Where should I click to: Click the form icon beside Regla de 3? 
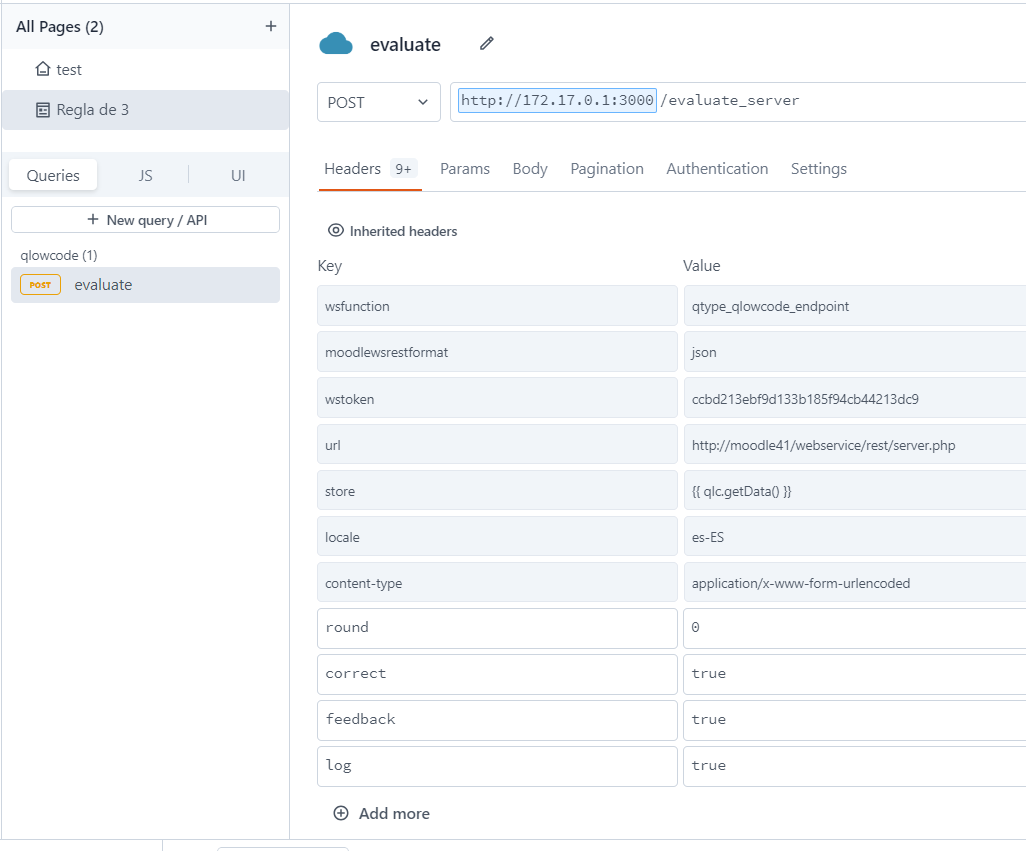point(43,110)
